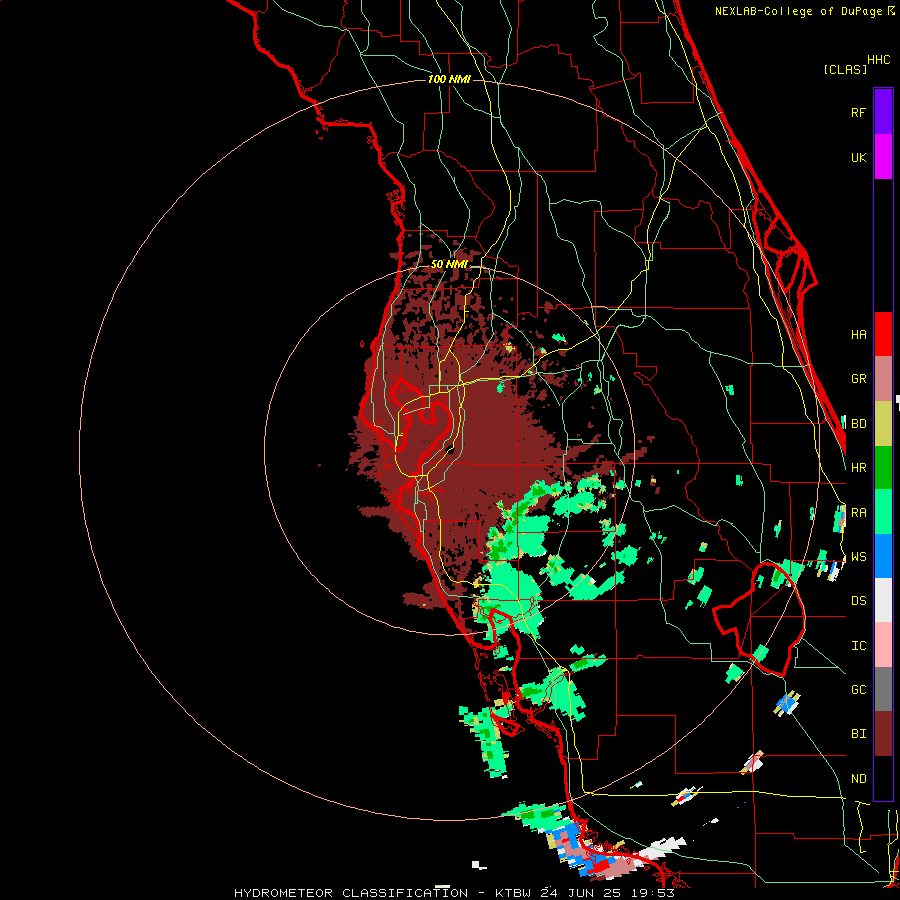Click the 24 JUN 25 date text
This screenshot has height=900, width=900.
coord(585,893)
